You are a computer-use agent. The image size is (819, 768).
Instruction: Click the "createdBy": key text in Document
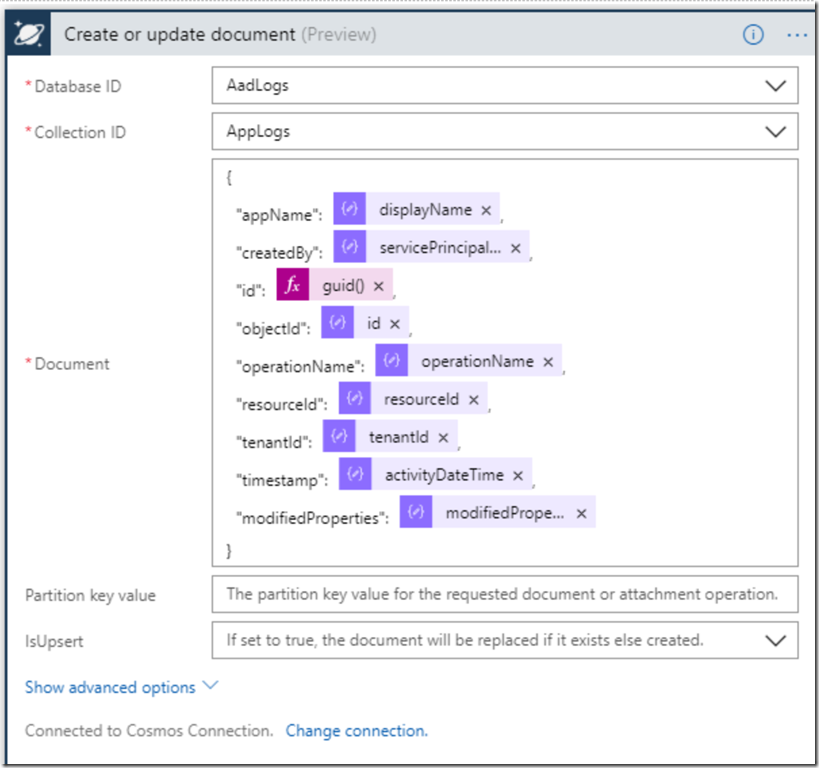pyautogui.click(x=279, y=253)
